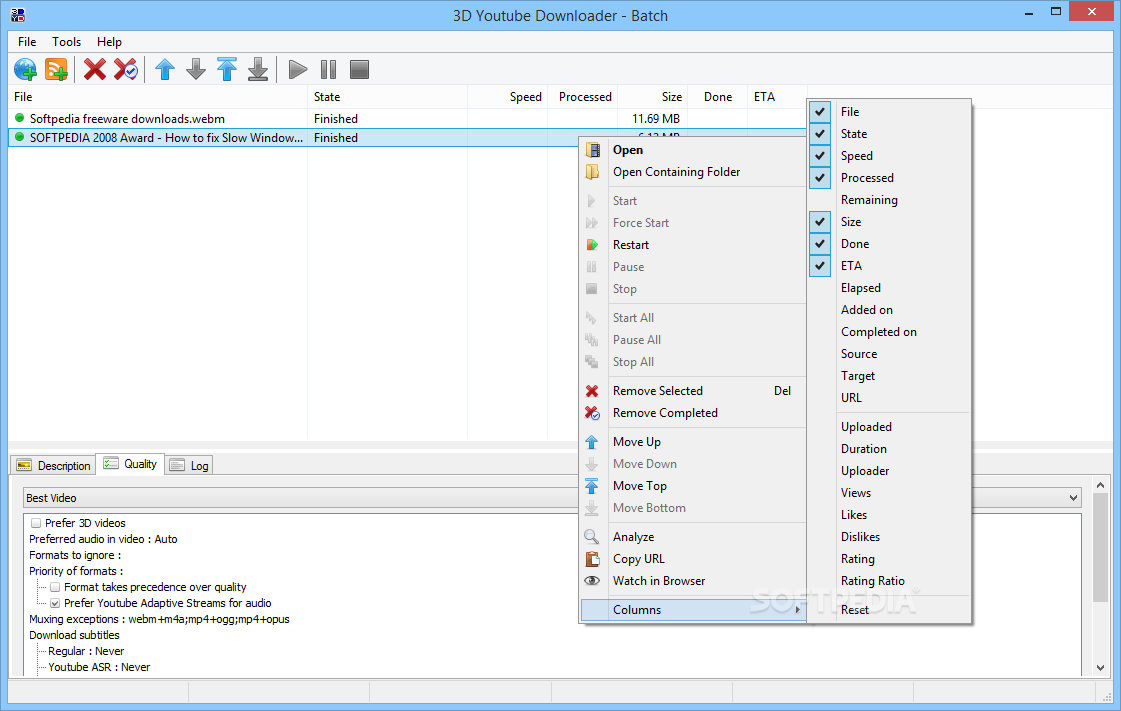Screen dimensions: 1121x711
Task: Open the Help menu
Action: (x=109, y=41)
